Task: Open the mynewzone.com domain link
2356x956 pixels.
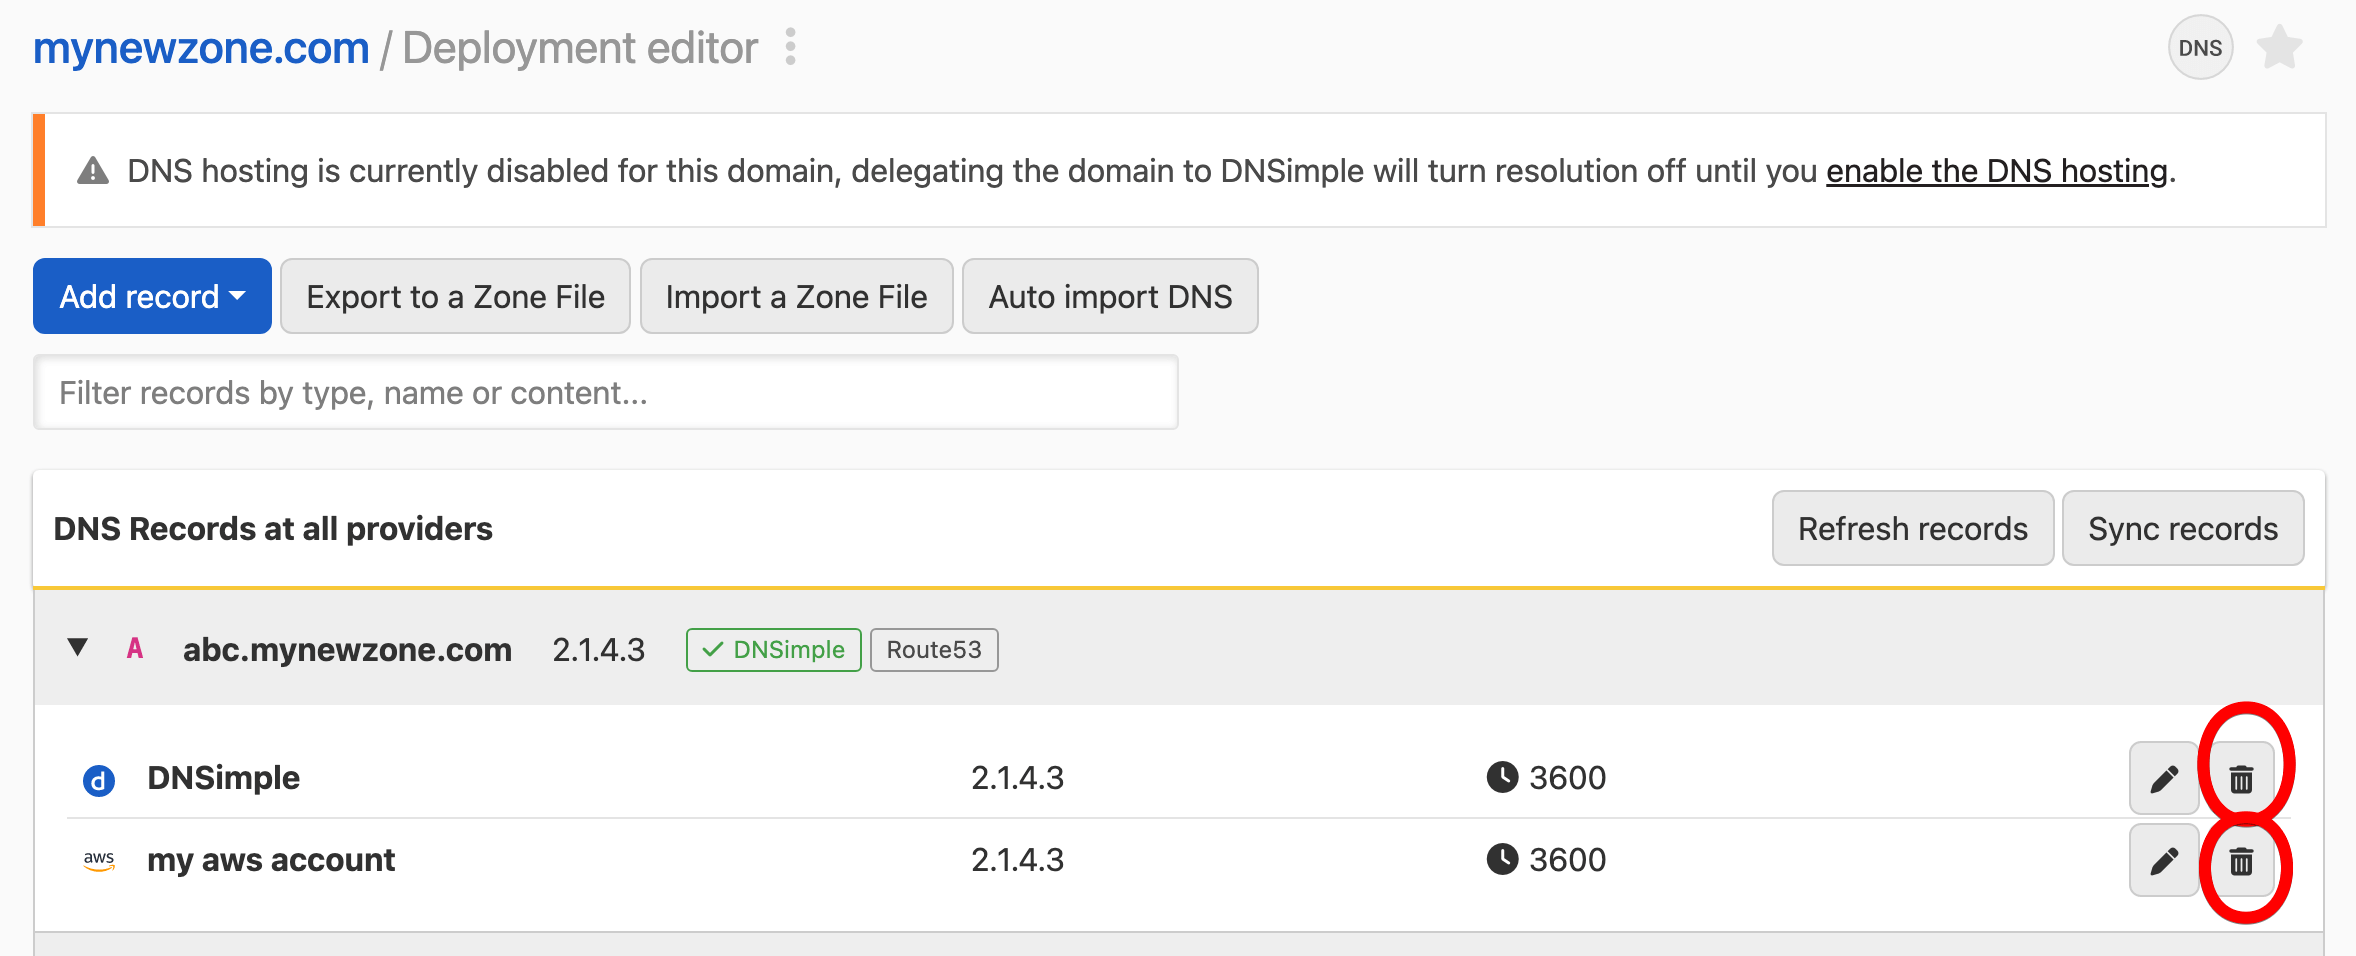Action: (201, 48)
